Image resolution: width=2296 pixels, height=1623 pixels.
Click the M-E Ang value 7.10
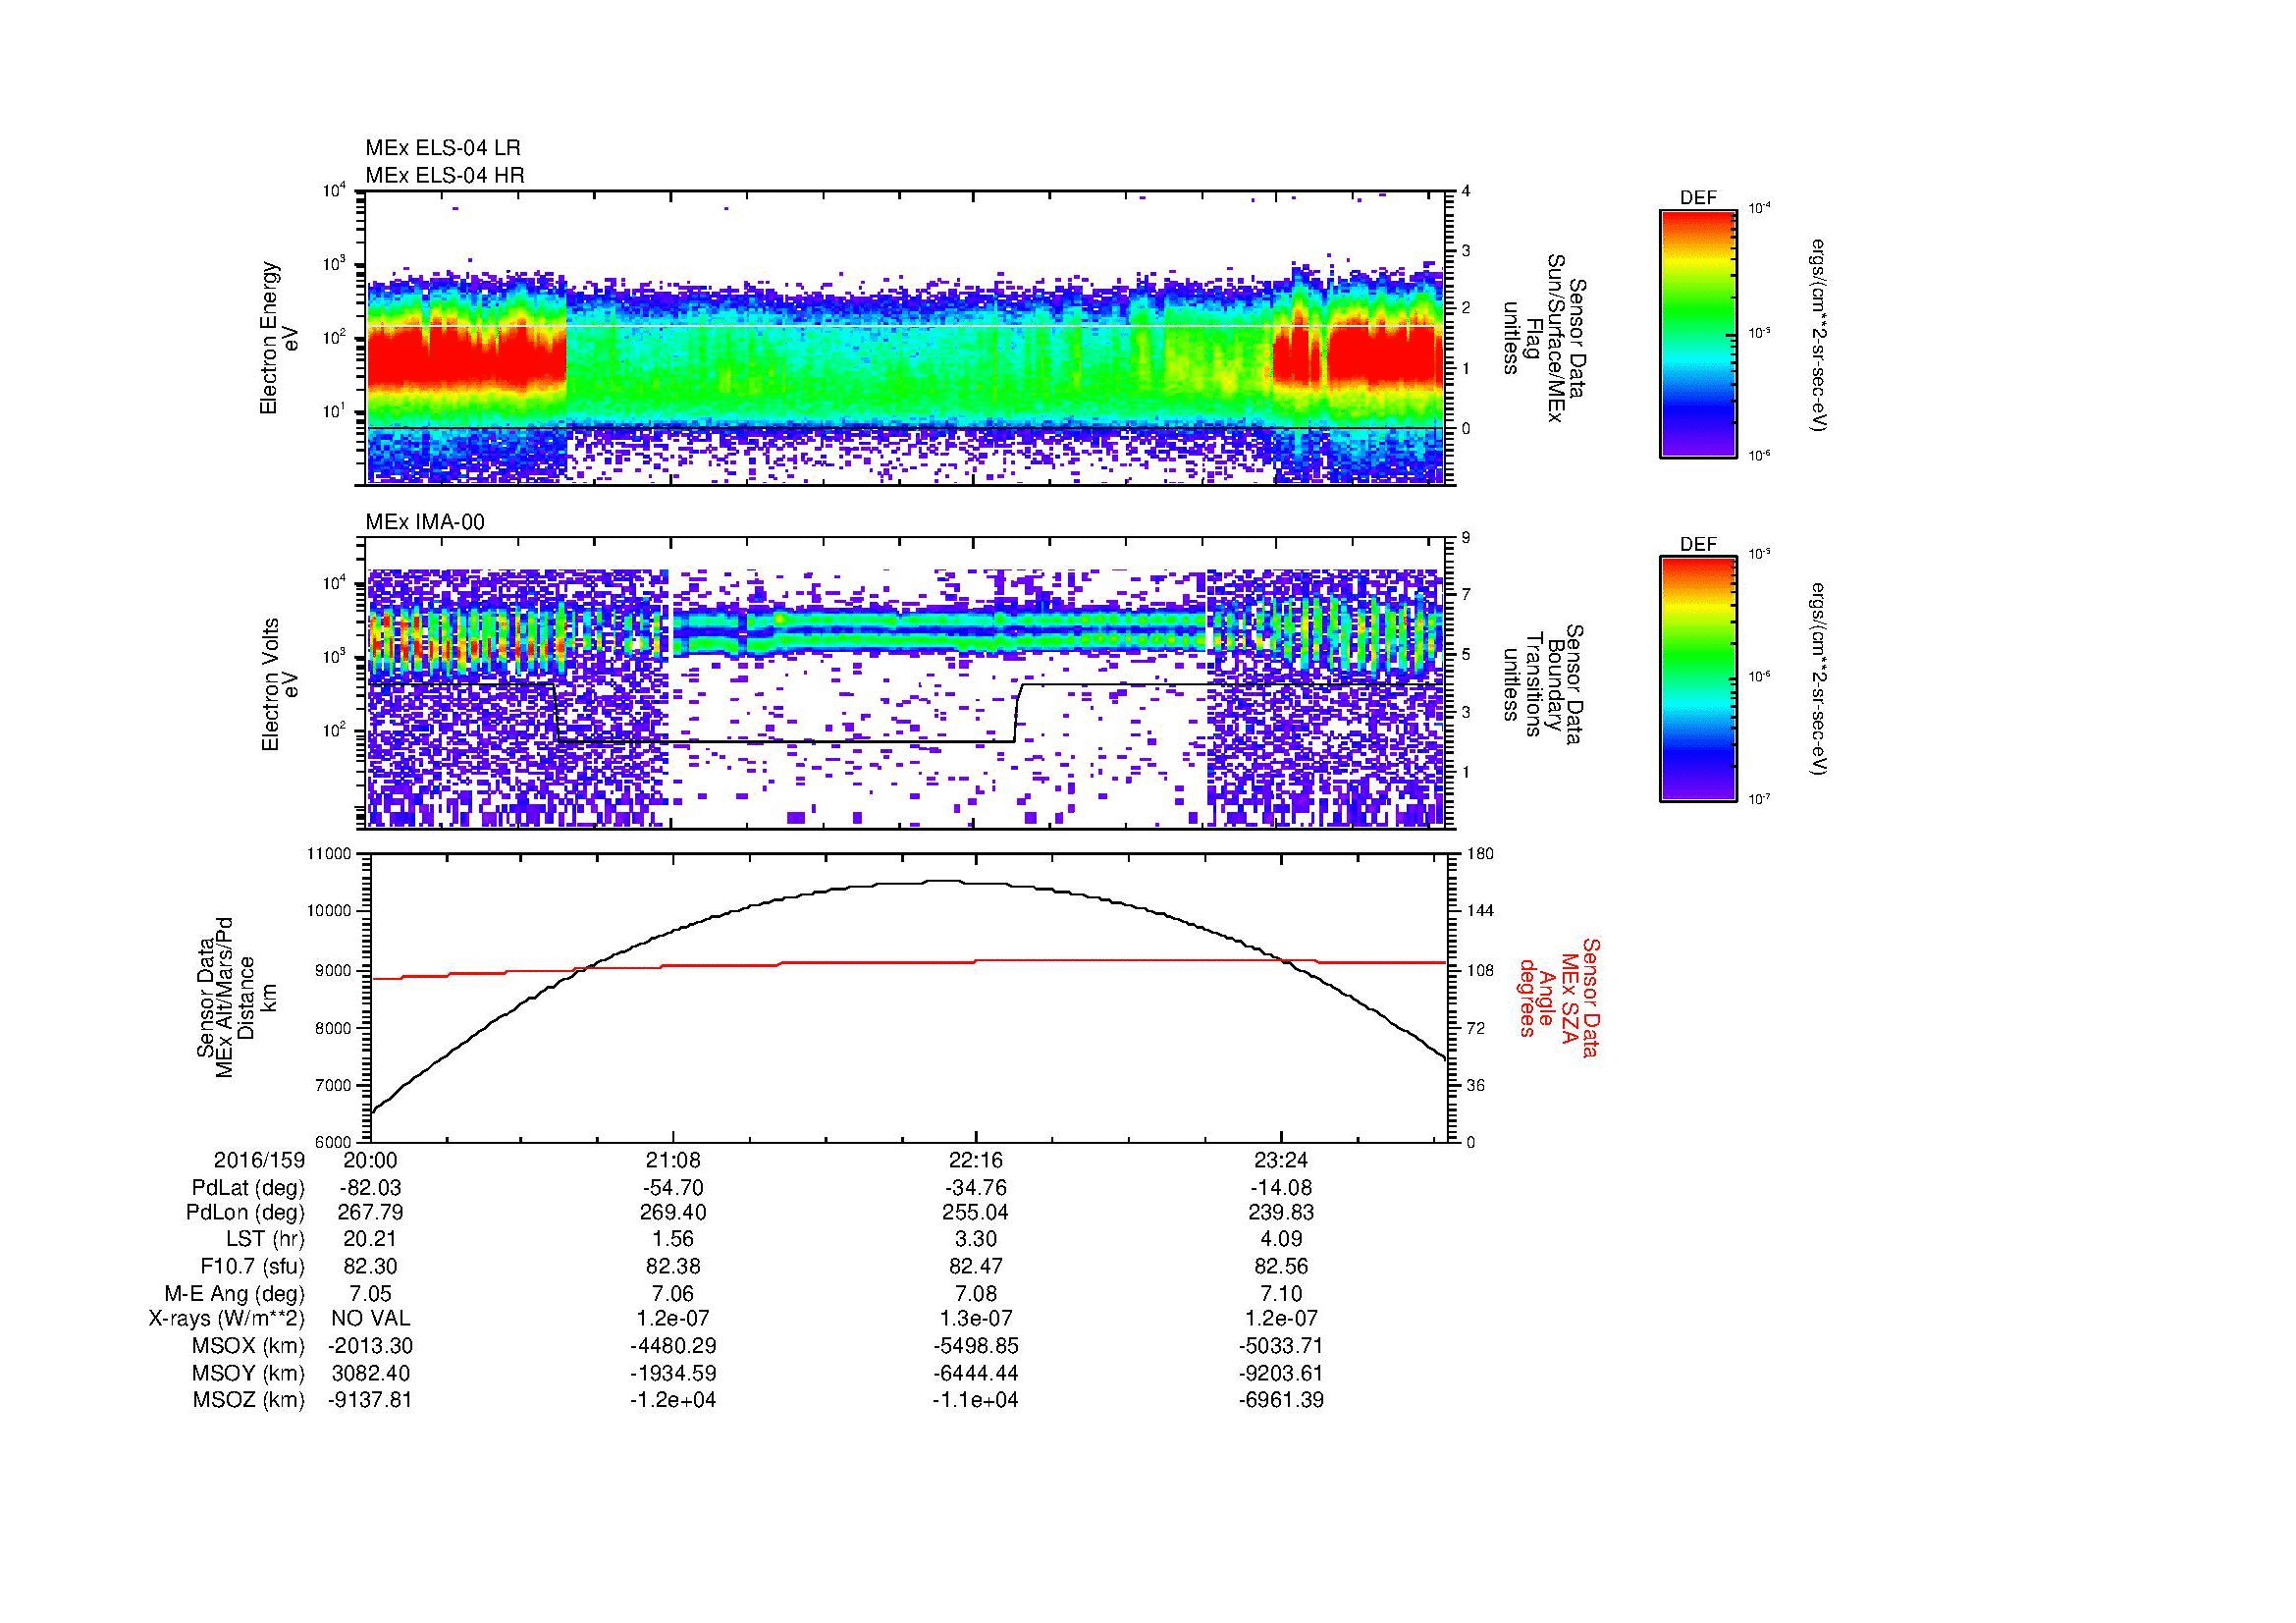[x=1281, y=1293]
